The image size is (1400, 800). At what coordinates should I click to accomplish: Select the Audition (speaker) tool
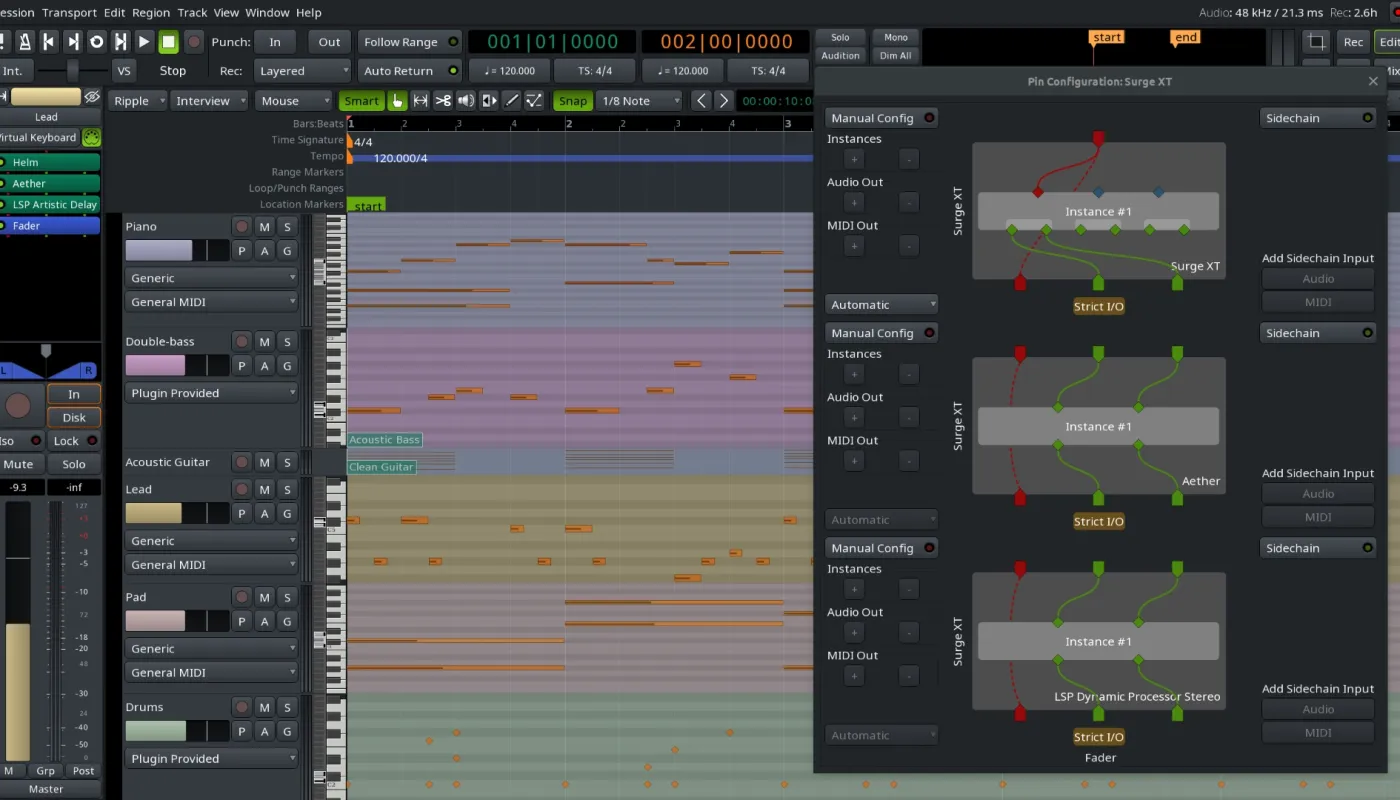466,101
